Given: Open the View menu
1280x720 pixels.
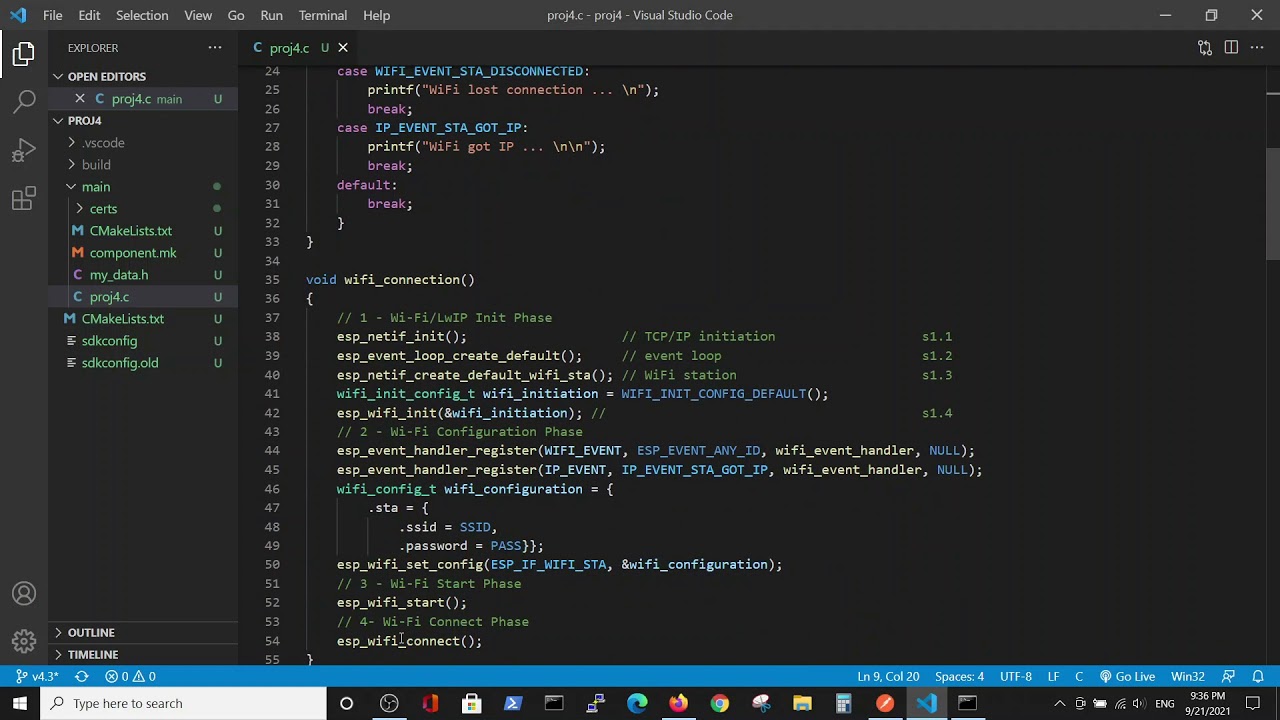Looking at the screenshot, I should coord(198,15).
